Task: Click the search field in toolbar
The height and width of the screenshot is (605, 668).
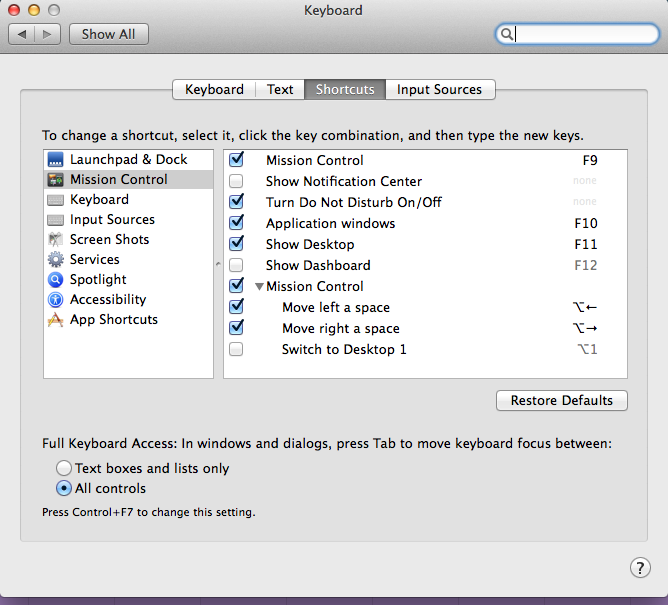Action: click(580, 34)
